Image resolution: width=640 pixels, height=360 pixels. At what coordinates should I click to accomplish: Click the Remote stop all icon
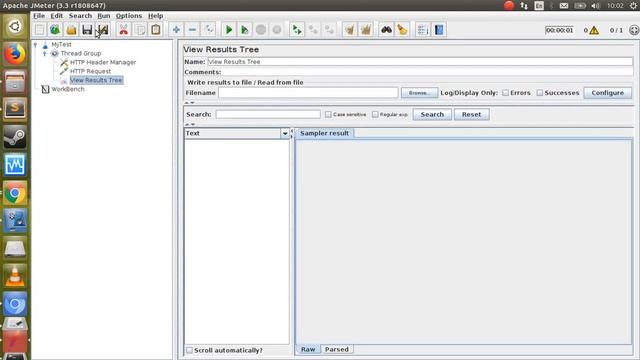(313, 30)
